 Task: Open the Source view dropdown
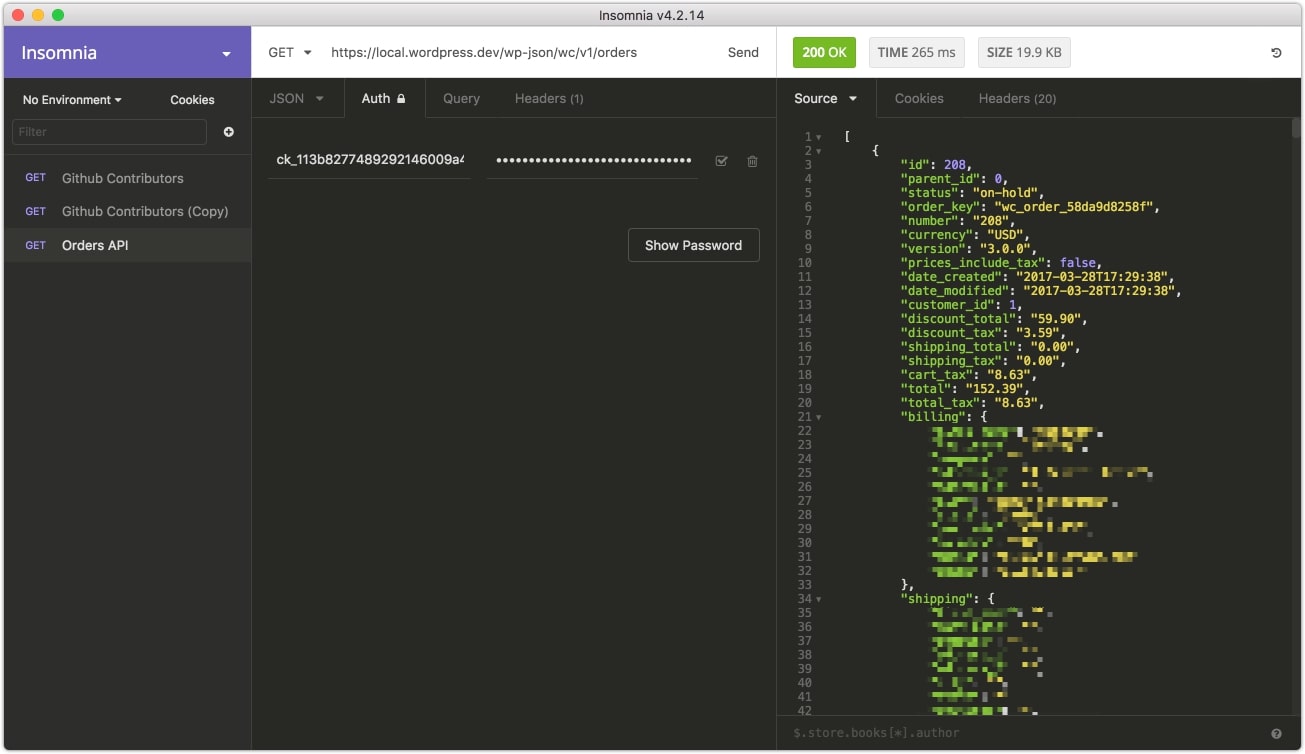pyautogui.click(x=826, y=98)
